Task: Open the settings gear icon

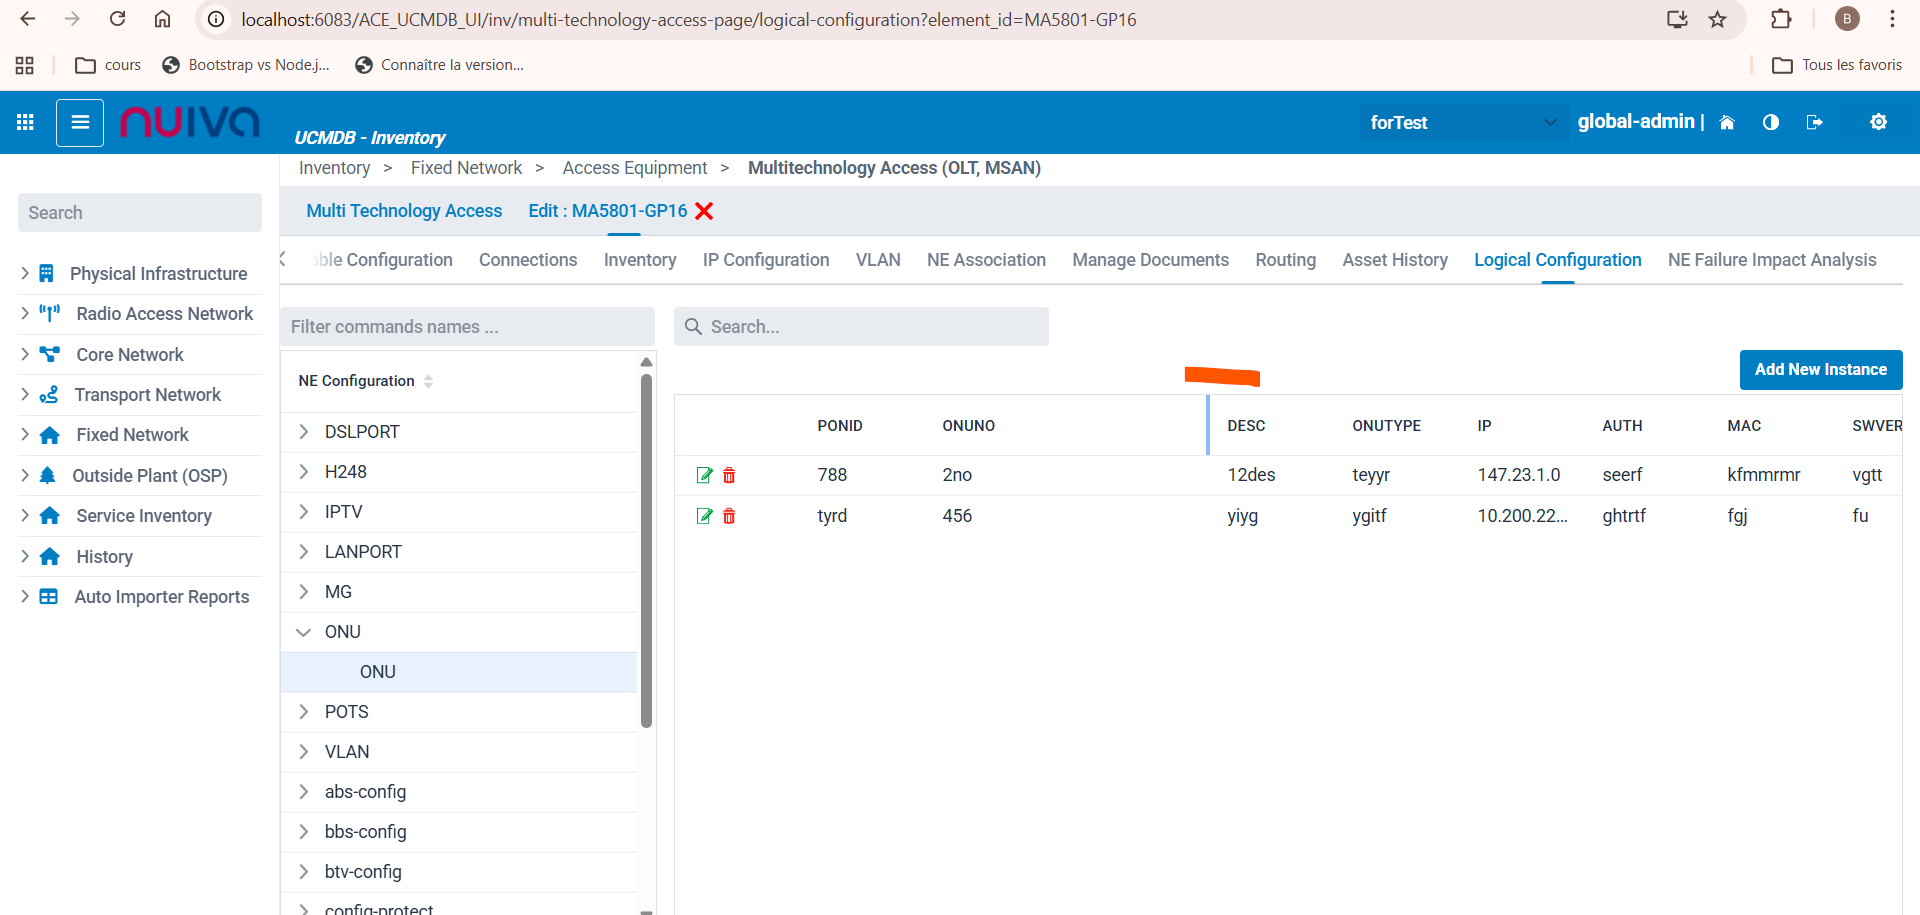Action: point(1878,122)
